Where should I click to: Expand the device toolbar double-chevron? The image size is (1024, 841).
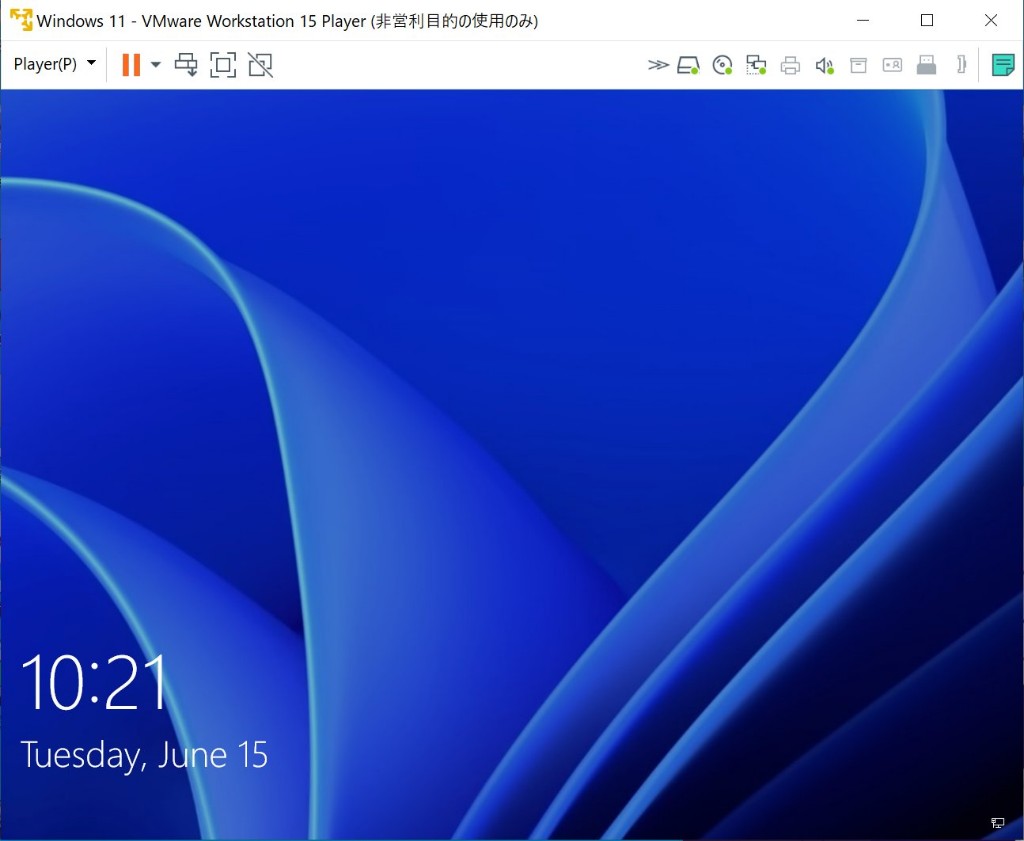(x=657, y=65)
